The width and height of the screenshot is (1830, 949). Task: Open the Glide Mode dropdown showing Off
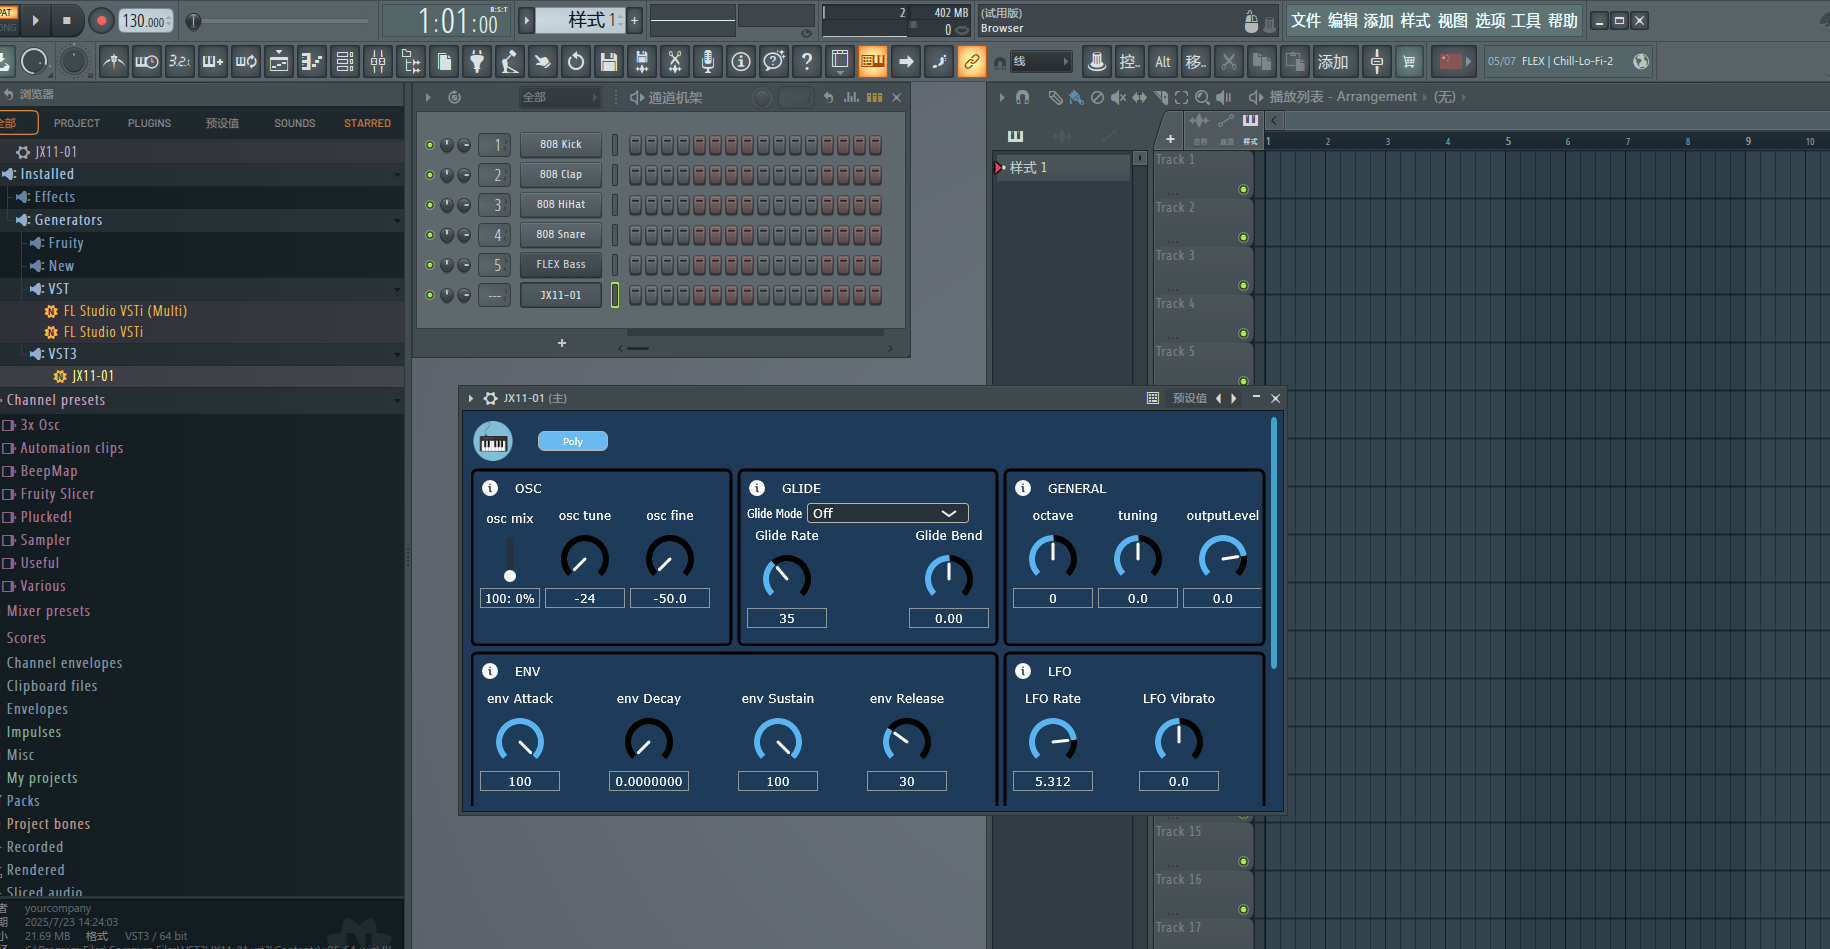click(x=888, y=513)
